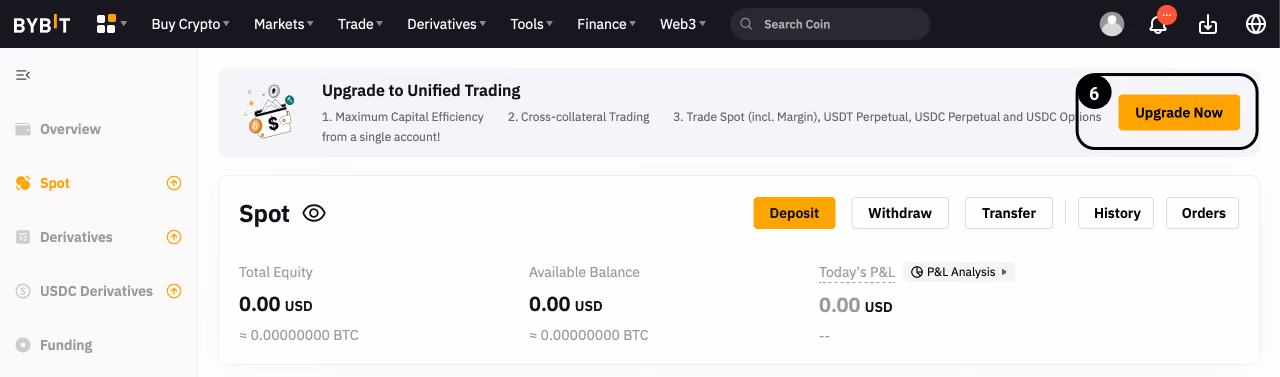Open the Finance menu
The image size is (1280, 377).
pyautogui.click(x=607, y=24)
